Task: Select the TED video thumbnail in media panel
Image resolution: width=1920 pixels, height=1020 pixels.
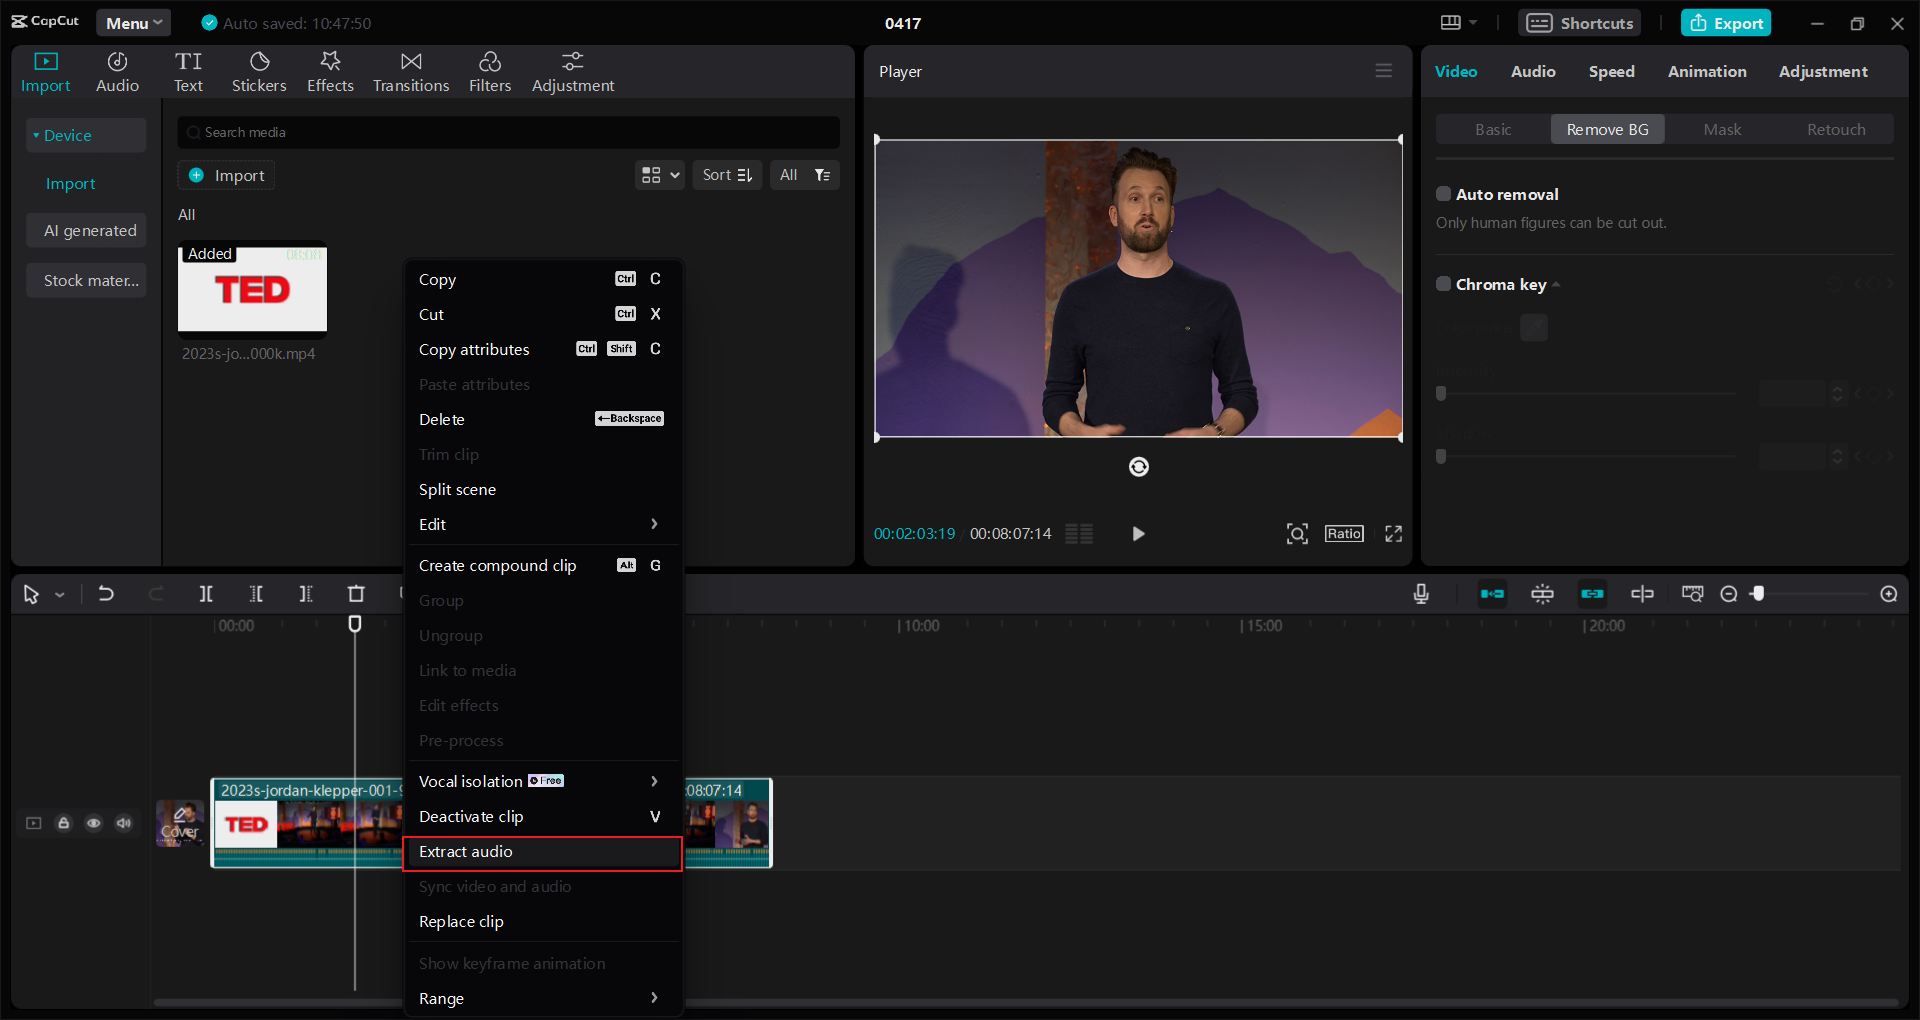Action: pos(251,290)
